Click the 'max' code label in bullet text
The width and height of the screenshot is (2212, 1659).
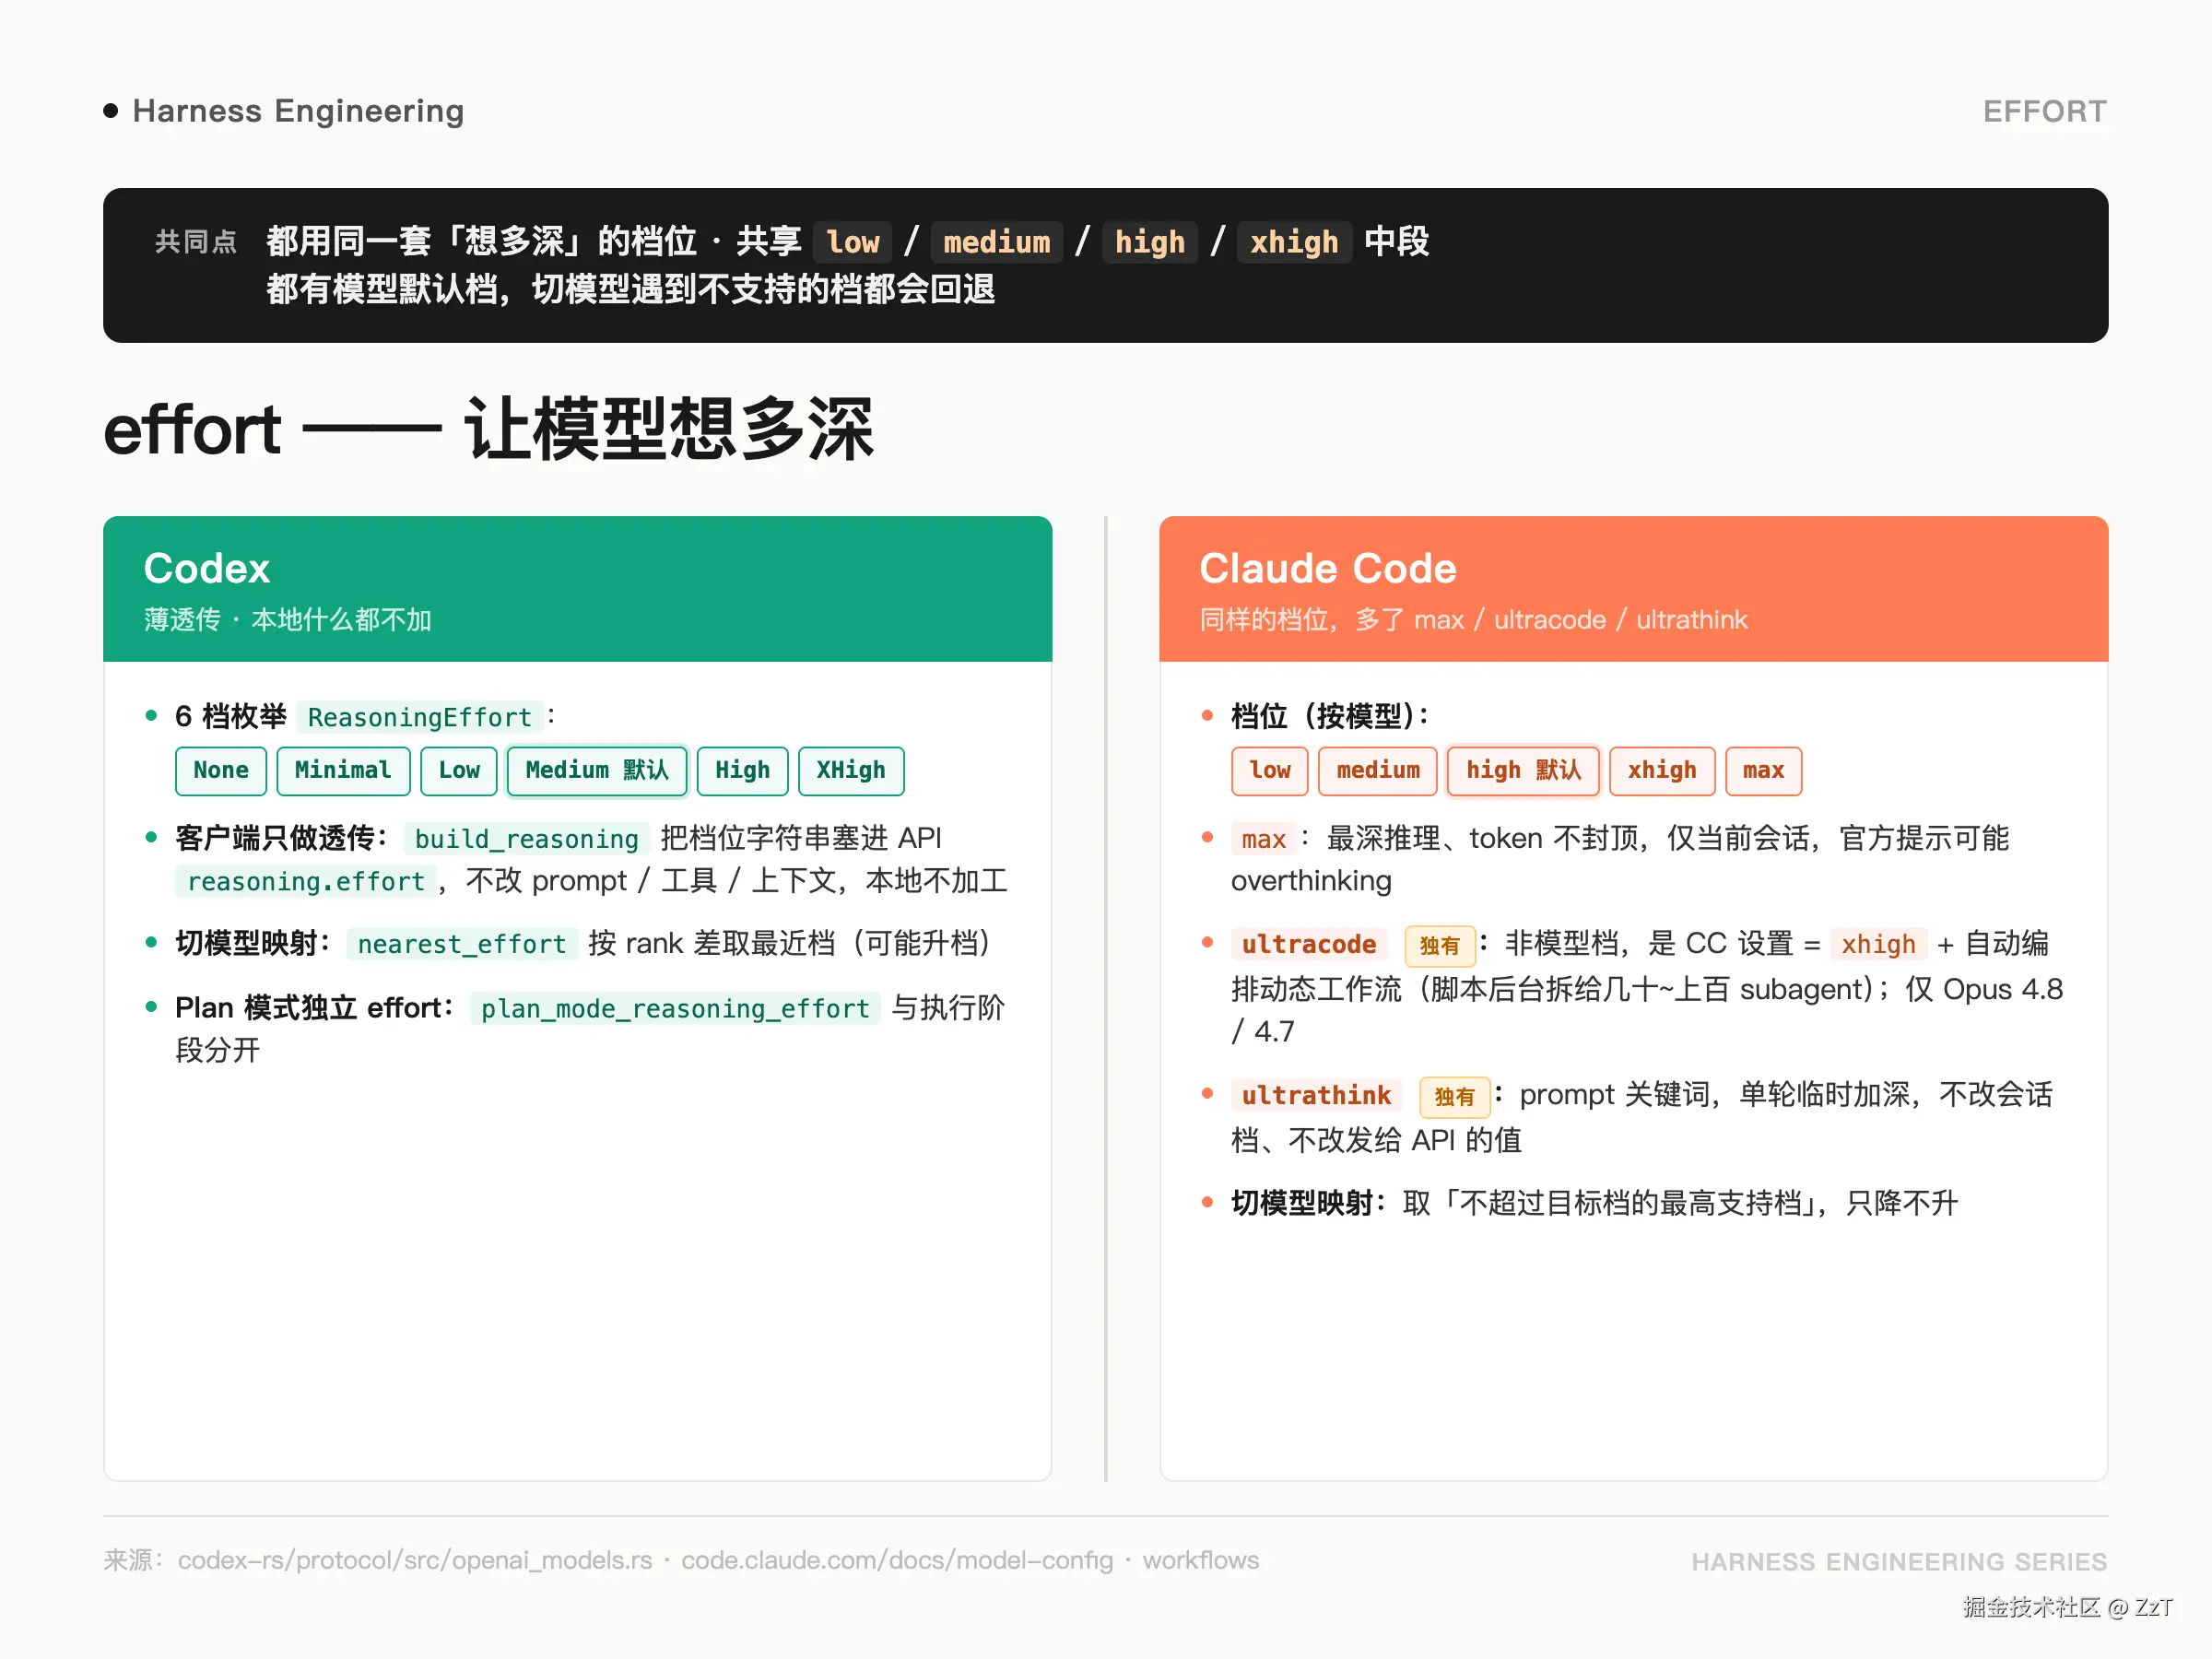click(x=1263, y=838)
